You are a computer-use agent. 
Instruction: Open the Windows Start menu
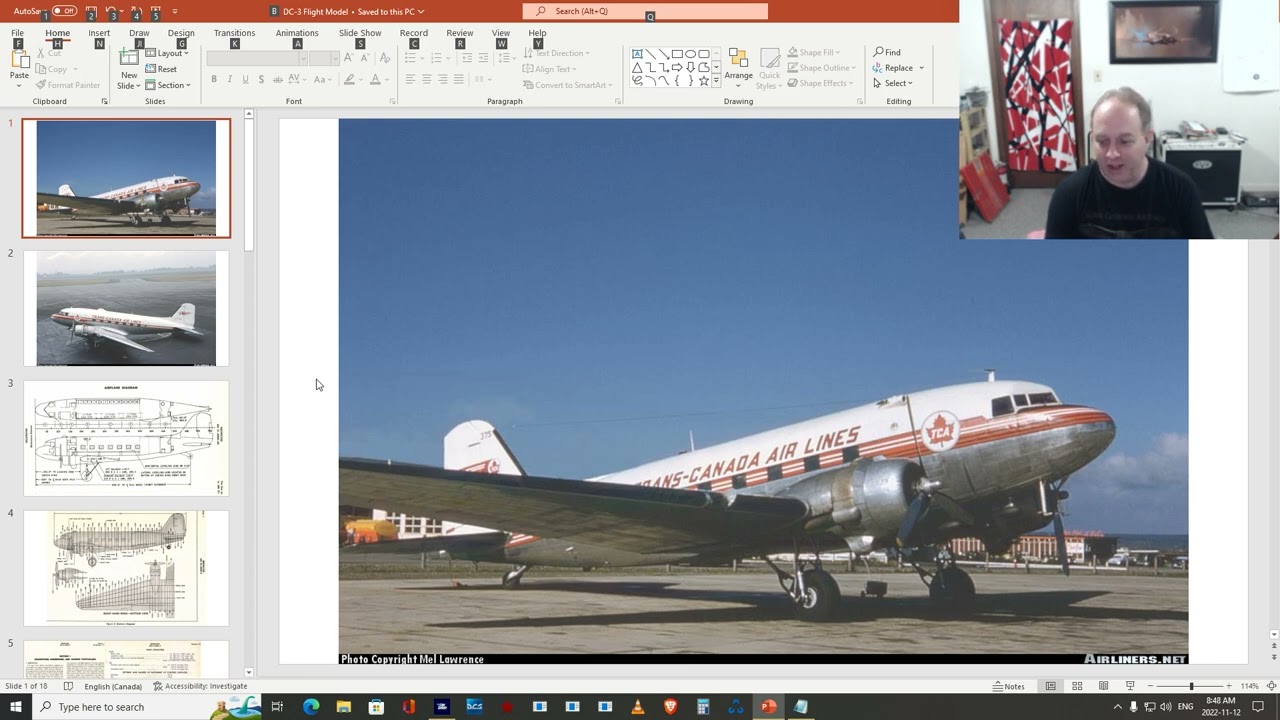[16, 707]
